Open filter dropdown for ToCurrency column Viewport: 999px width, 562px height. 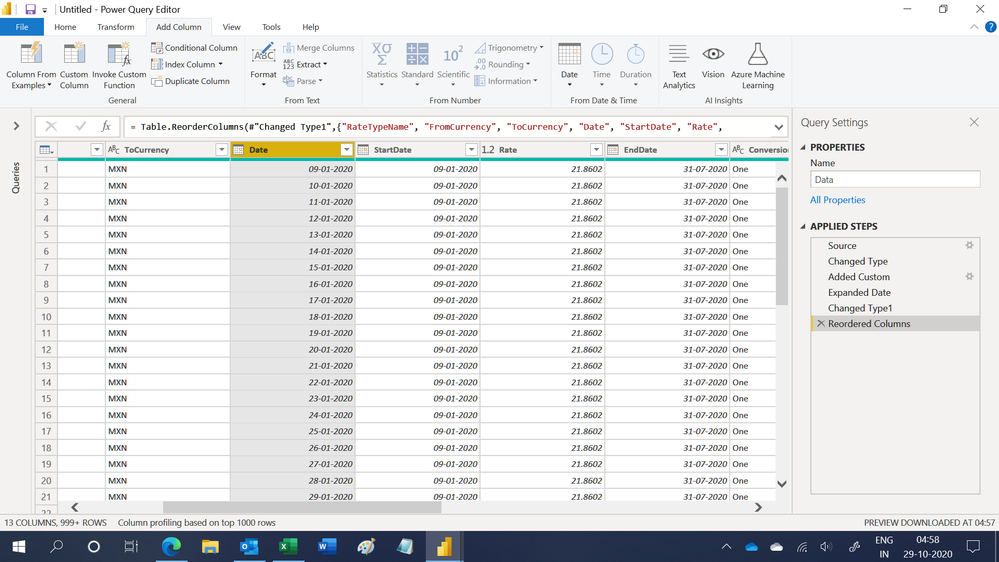[x=221, y=150]
